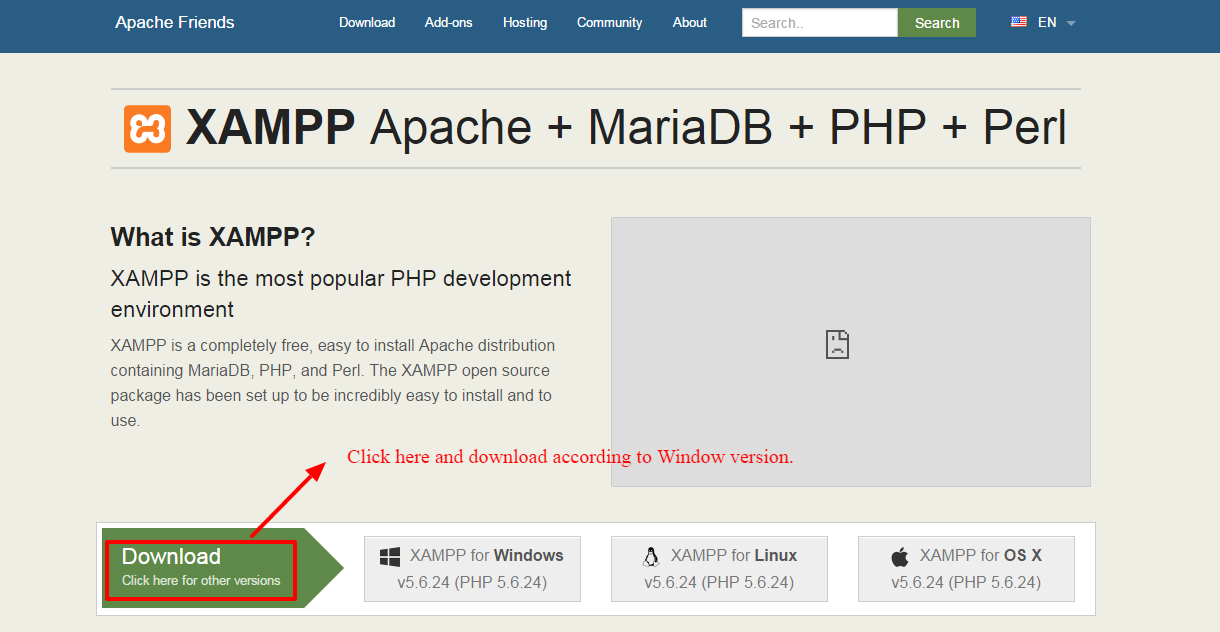Focus the Search text field
The height and width of the screenshot is (632, 1220).
(x=819, y=22)
